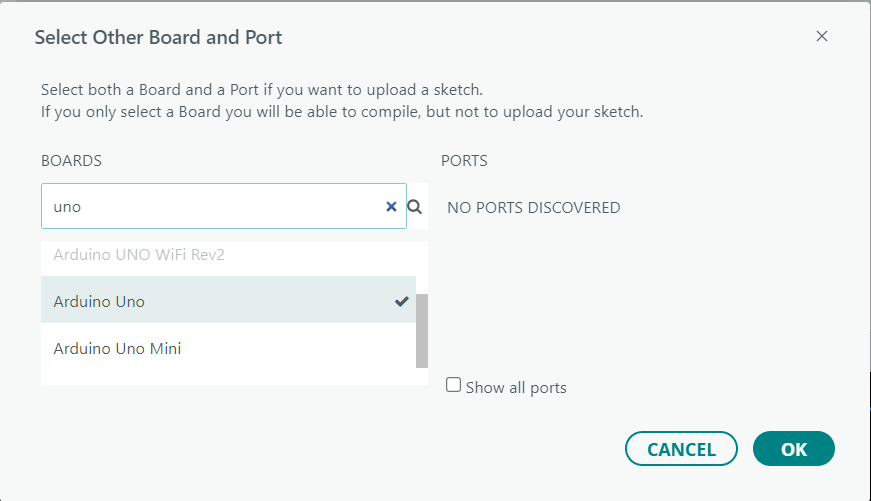Click the BOARDS section heading

(71, 161)
